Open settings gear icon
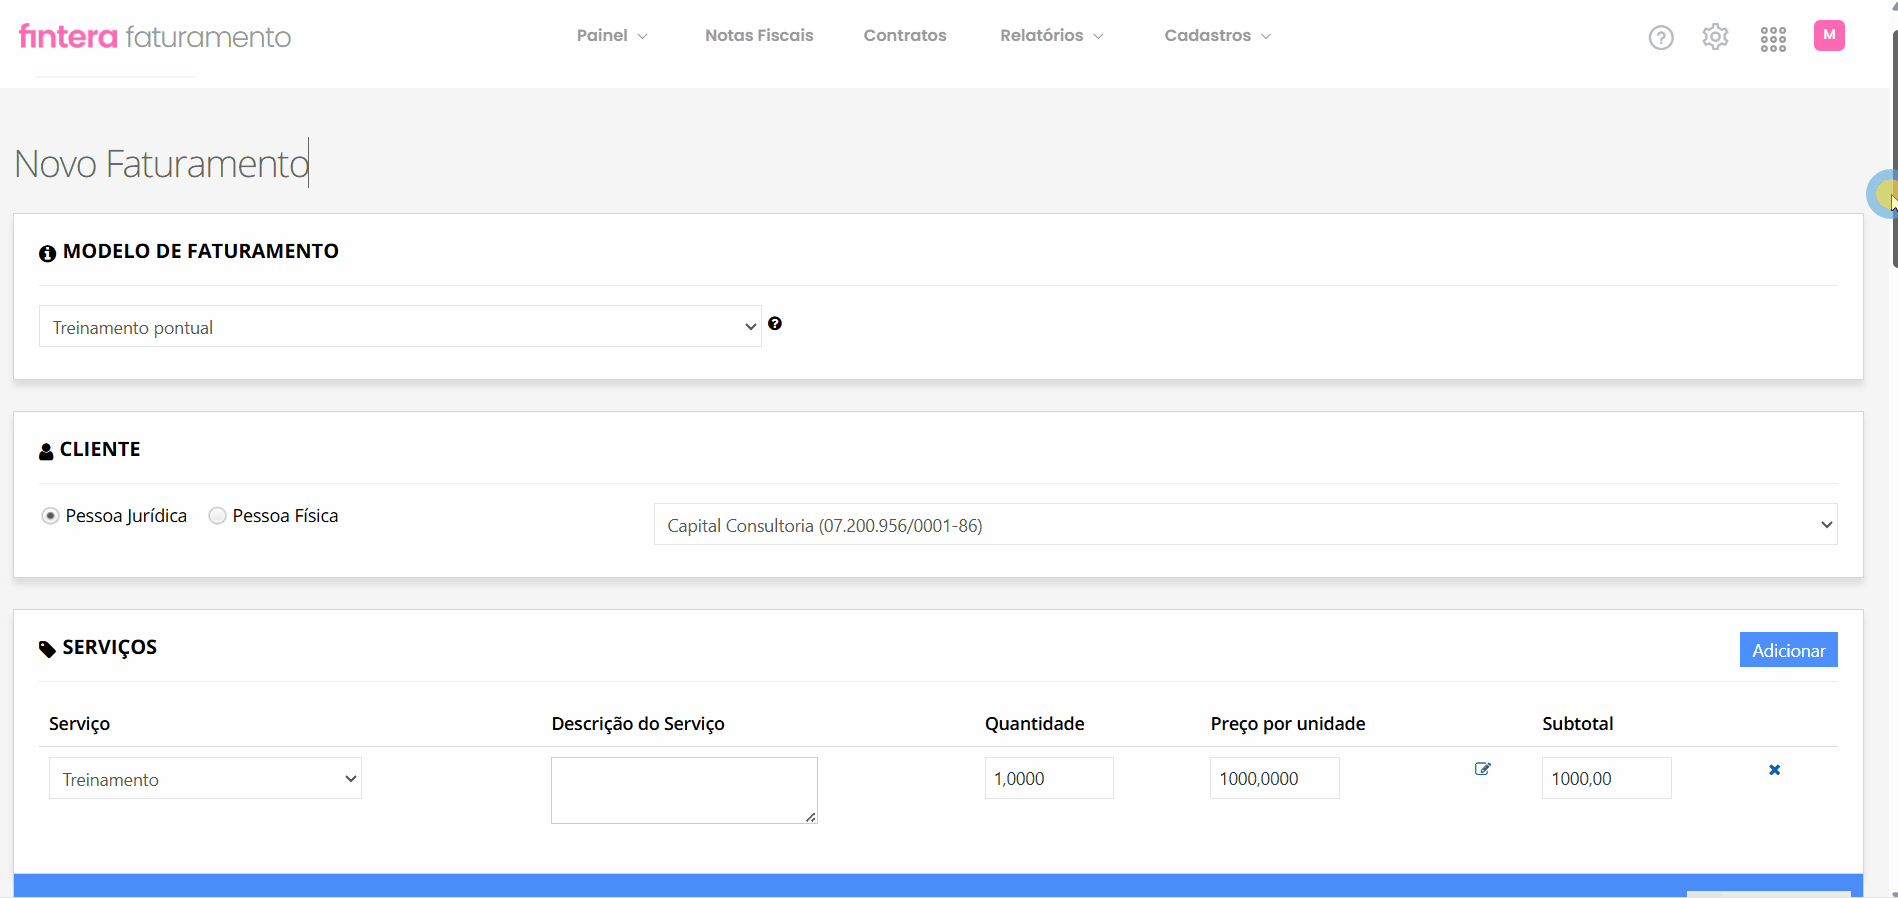 click(1715, 37)
